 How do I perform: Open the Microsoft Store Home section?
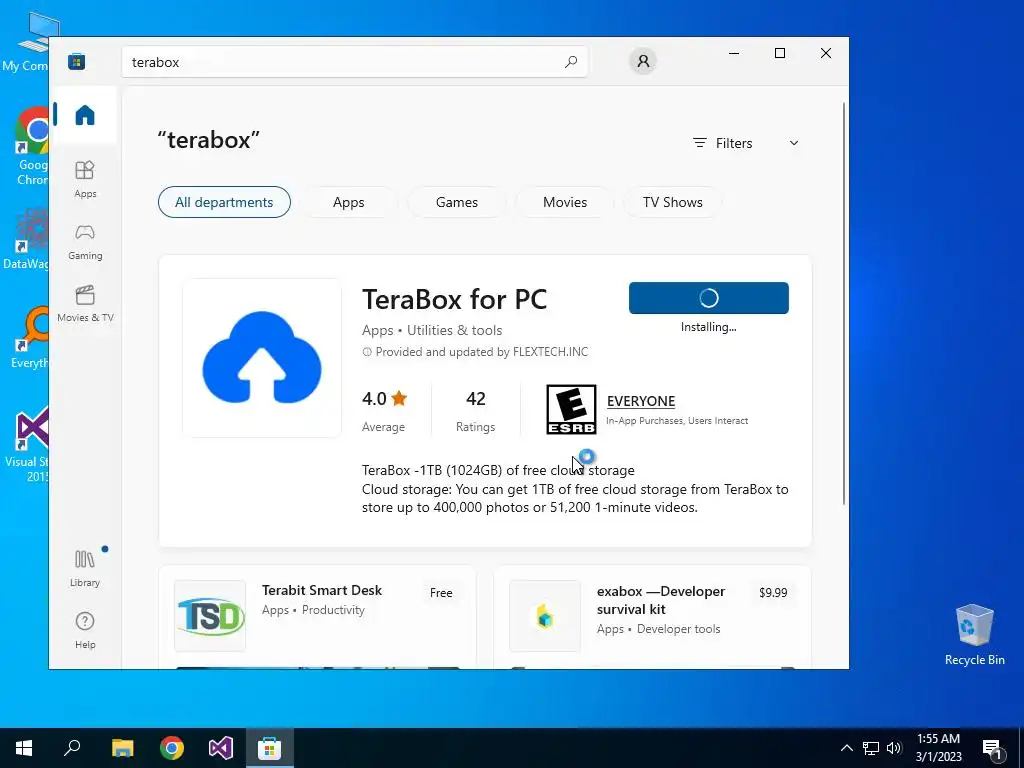tap(85, 115)
